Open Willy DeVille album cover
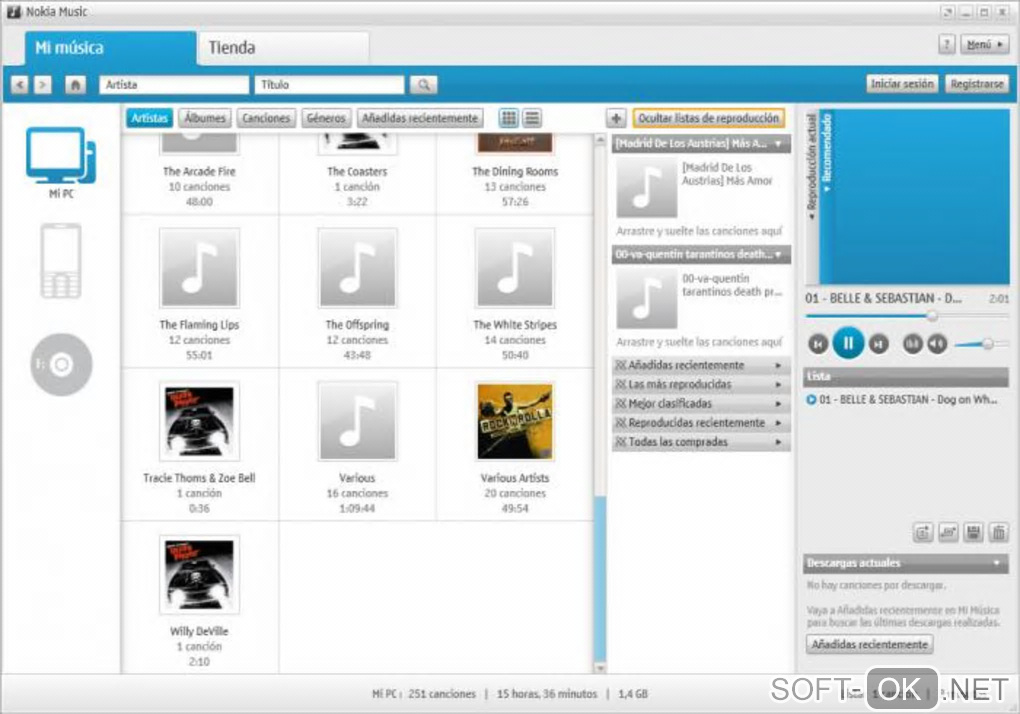1020x714 pixels. (200, 575)
